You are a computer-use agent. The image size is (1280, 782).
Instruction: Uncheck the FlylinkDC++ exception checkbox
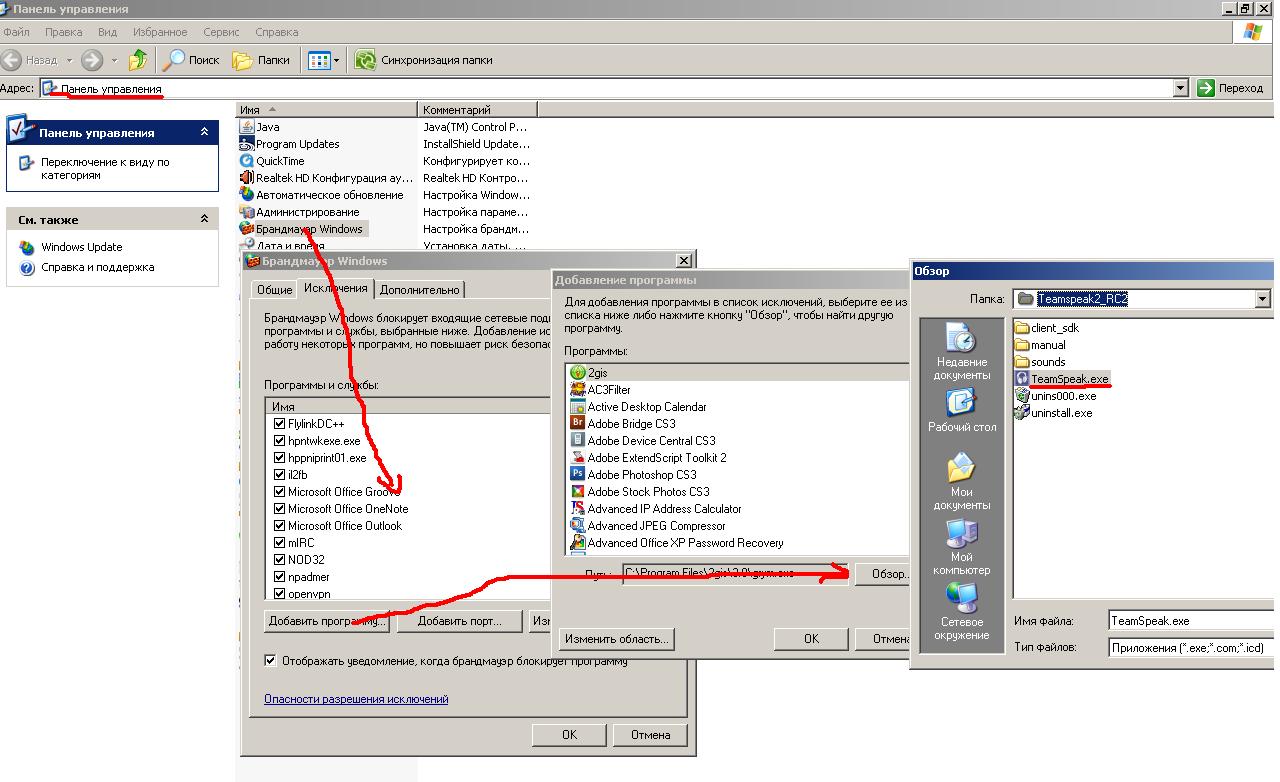280,424
